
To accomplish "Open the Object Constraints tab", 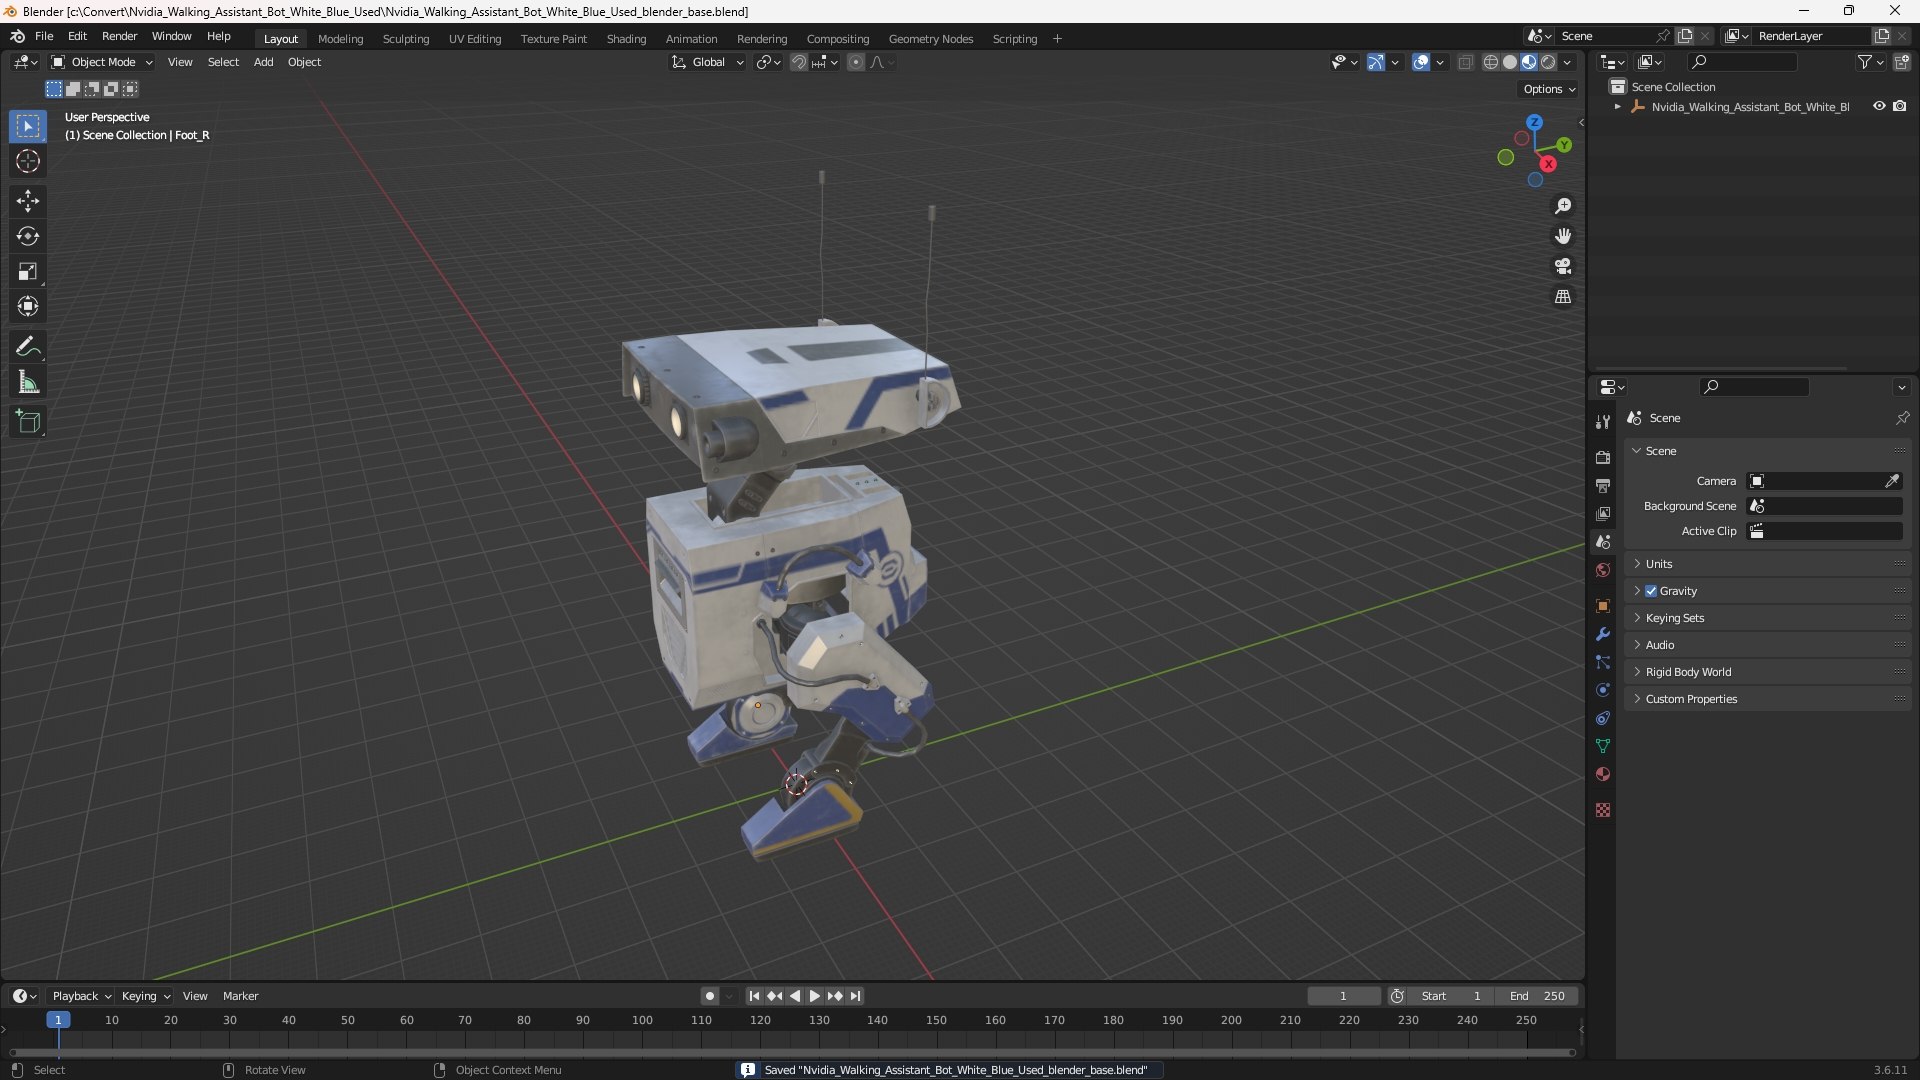I will 1603,718.
